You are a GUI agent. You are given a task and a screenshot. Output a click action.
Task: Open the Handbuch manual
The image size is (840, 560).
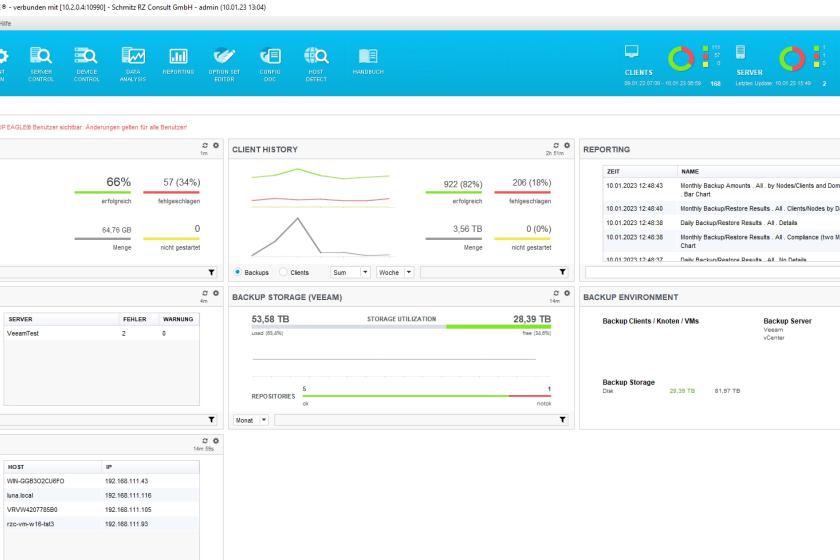[368, 61]
